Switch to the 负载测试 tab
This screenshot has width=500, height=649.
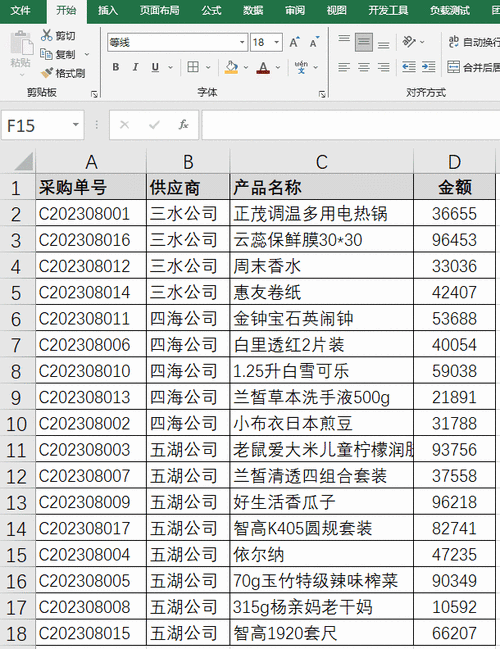[450, 10]
